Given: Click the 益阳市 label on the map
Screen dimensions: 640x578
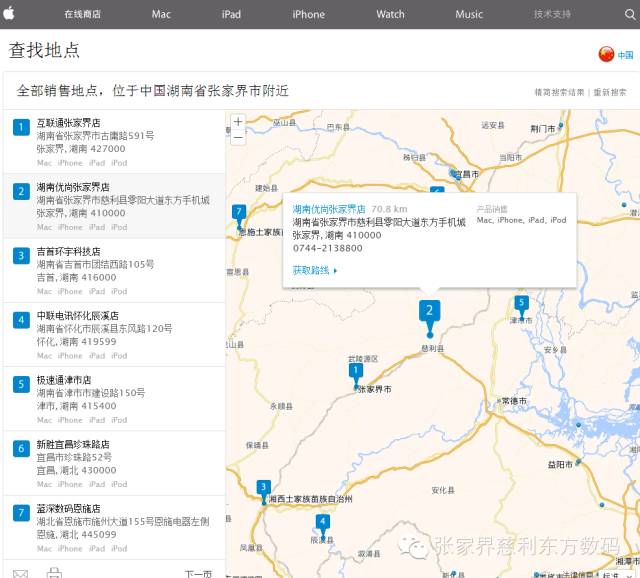Looking at the screenshot, I should [560, 464].
